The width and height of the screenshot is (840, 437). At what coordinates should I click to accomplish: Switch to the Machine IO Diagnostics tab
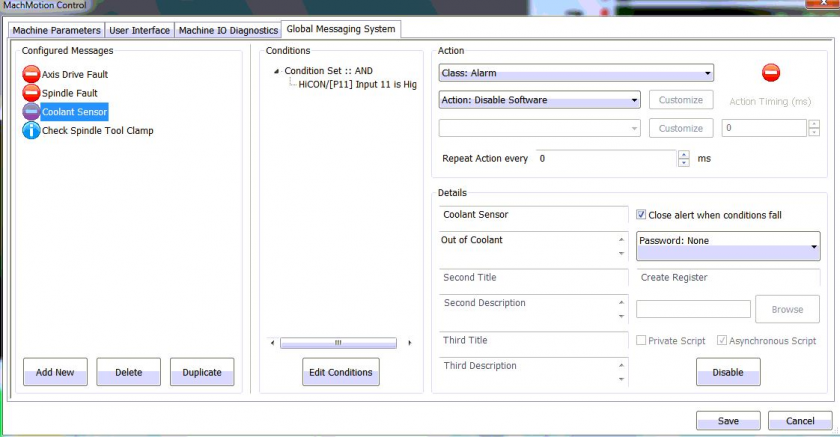point(228,31)
